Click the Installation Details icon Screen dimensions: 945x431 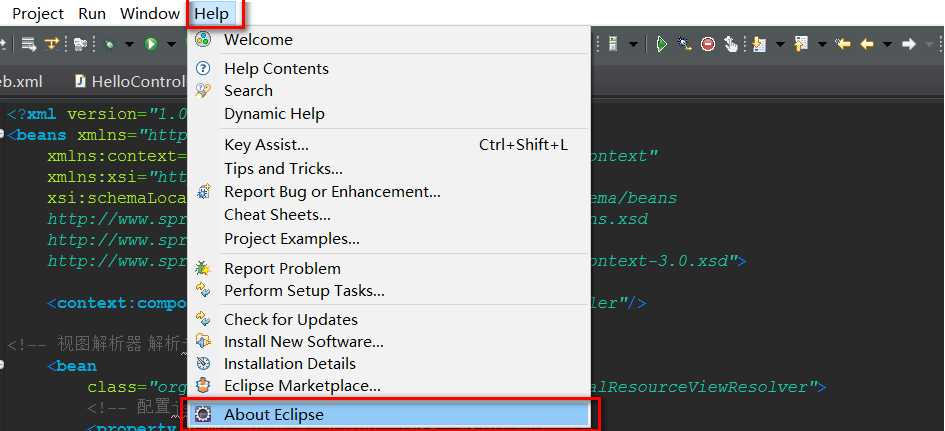204,363
